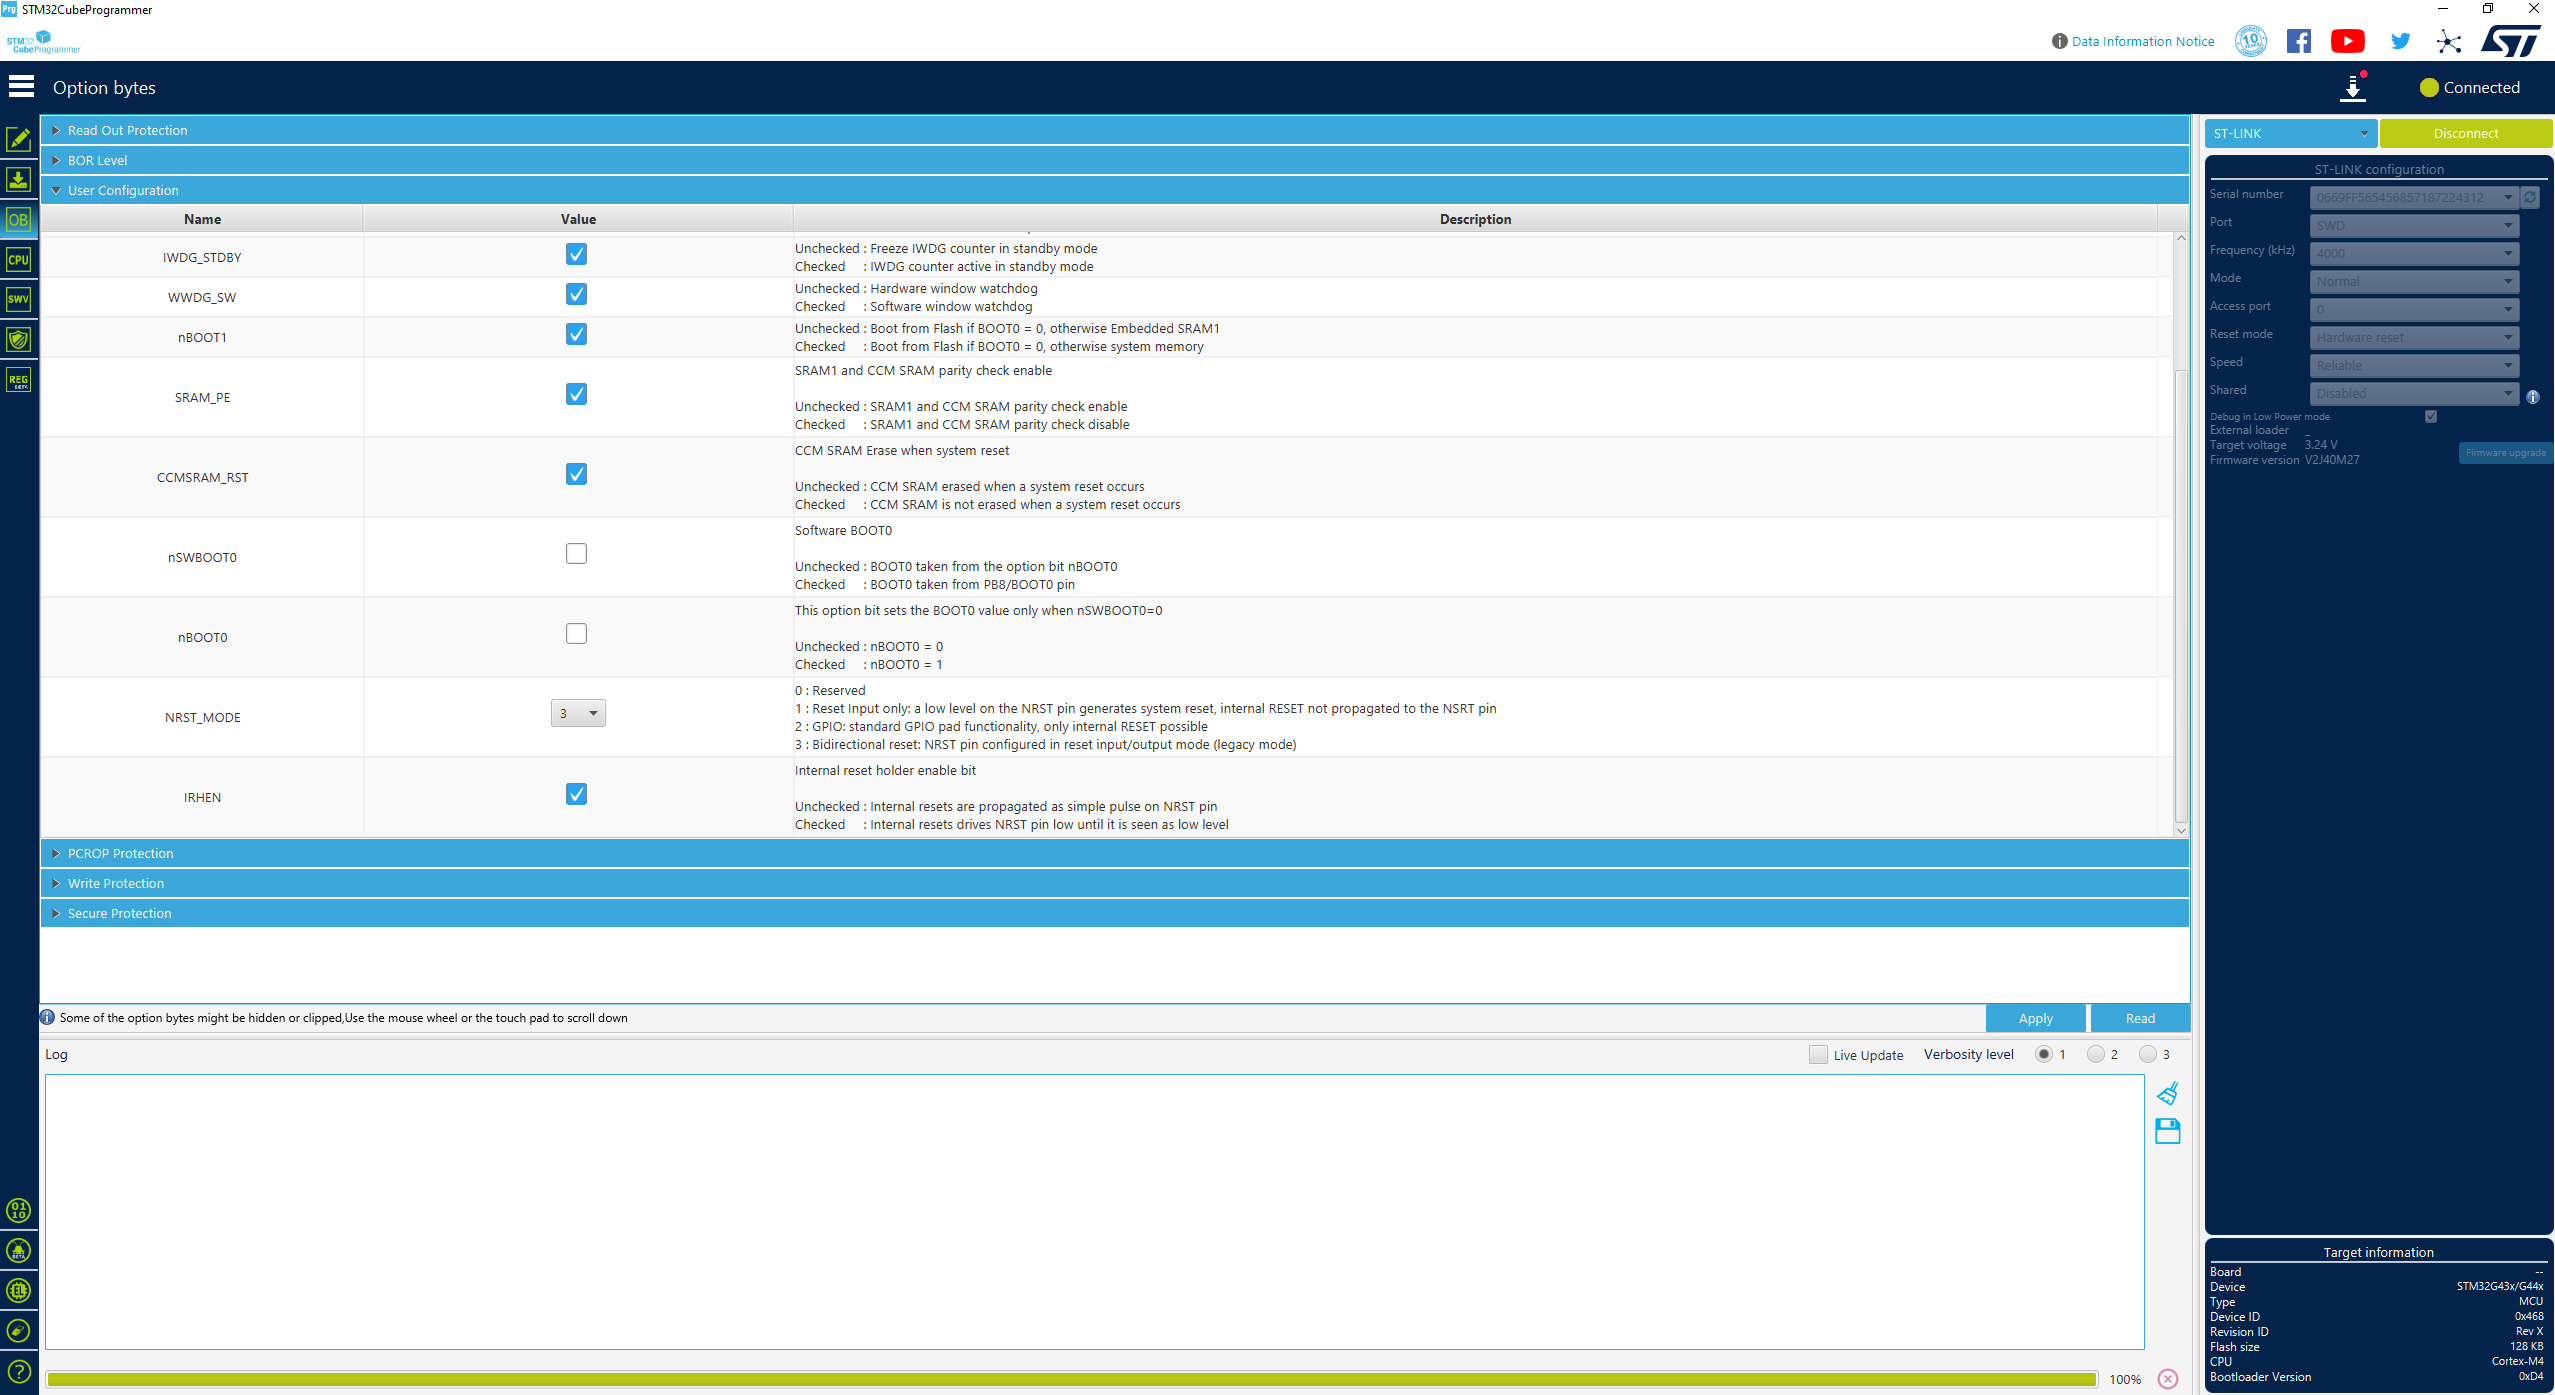Viewport: 2555px width, 1395px height.
Task: Open the round connection-tool sidebar icon
Action: pos(18,1330)
